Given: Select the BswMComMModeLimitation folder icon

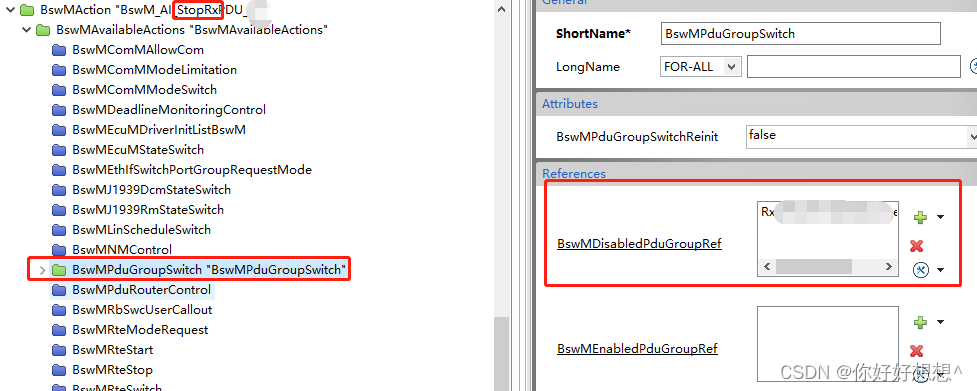Looking at the screenshot, I should 59,70.
